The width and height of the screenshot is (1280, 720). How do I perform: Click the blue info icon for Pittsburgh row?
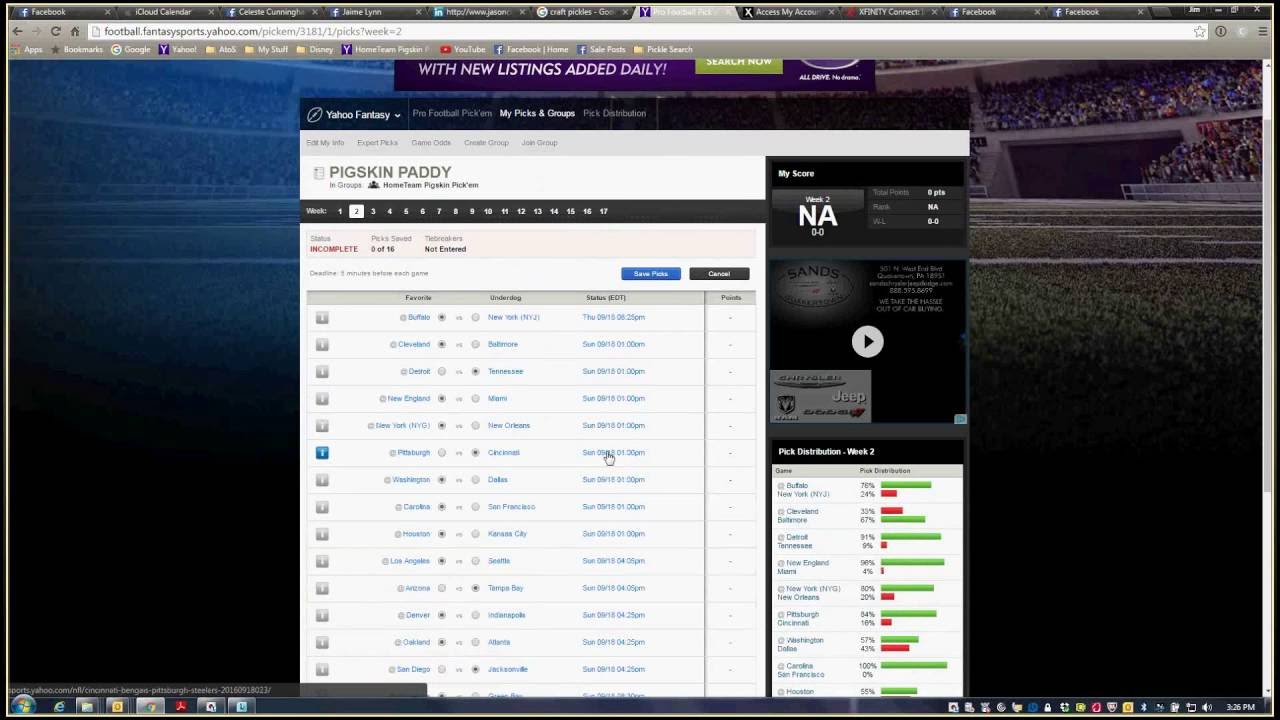click(x=322, y=452)
